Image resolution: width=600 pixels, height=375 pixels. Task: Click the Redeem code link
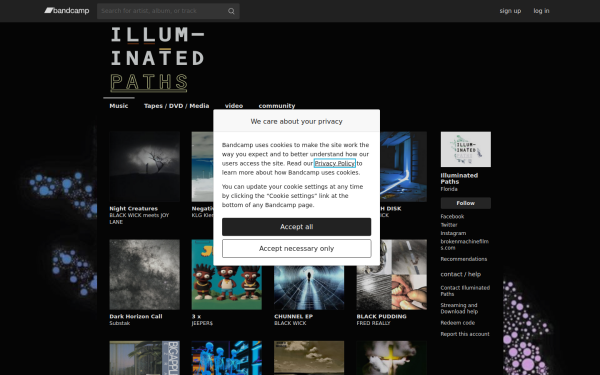(x=458, y=323)
